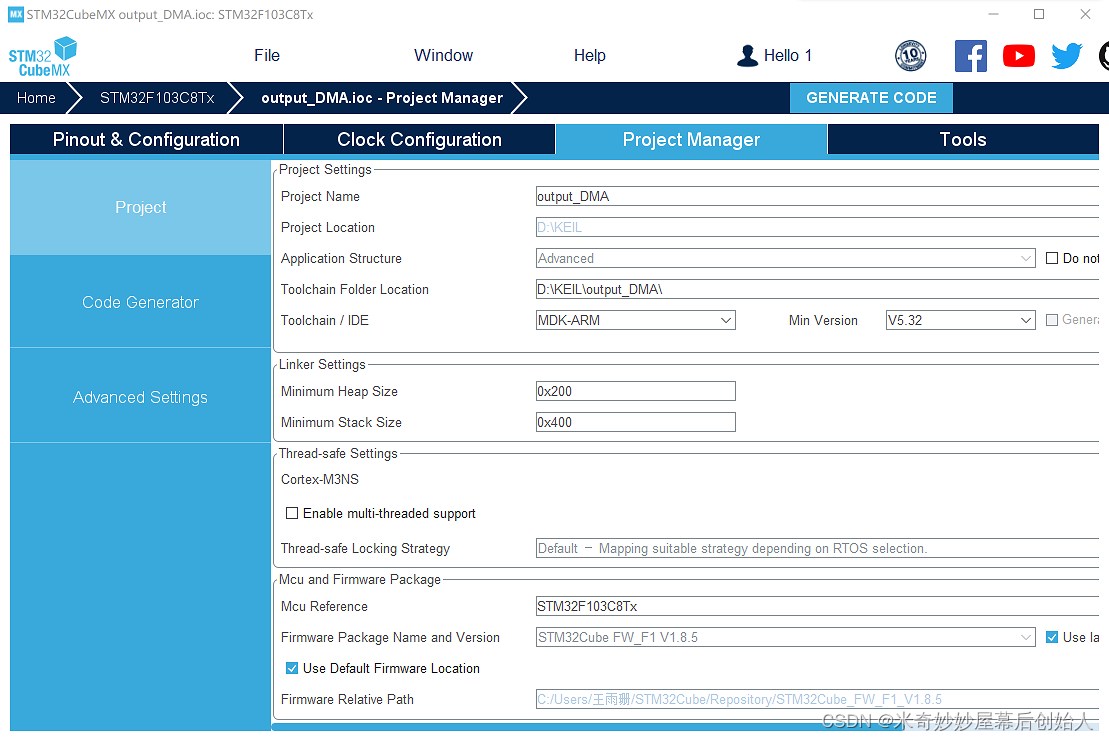Select the Project side section
Screen dimensions: 1109x741
pos(140,207)
